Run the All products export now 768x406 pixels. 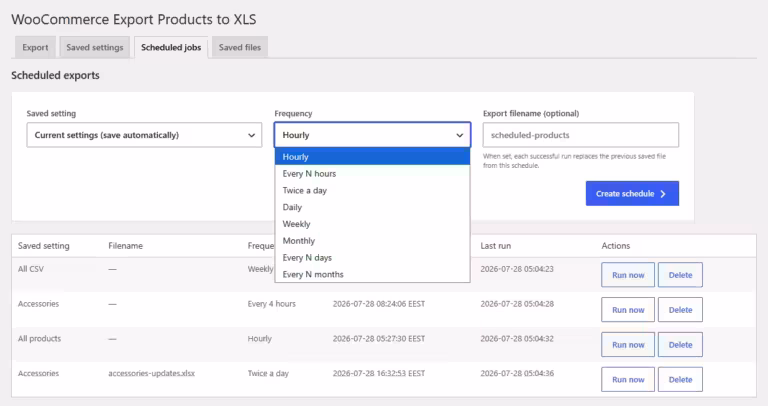(628, 344)
